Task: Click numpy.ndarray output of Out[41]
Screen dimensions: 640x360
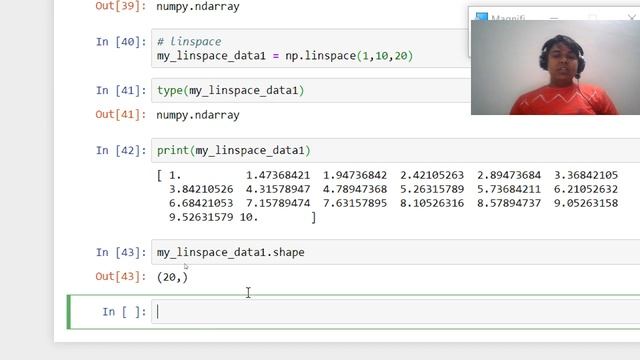Action: [x=198, y=115]
